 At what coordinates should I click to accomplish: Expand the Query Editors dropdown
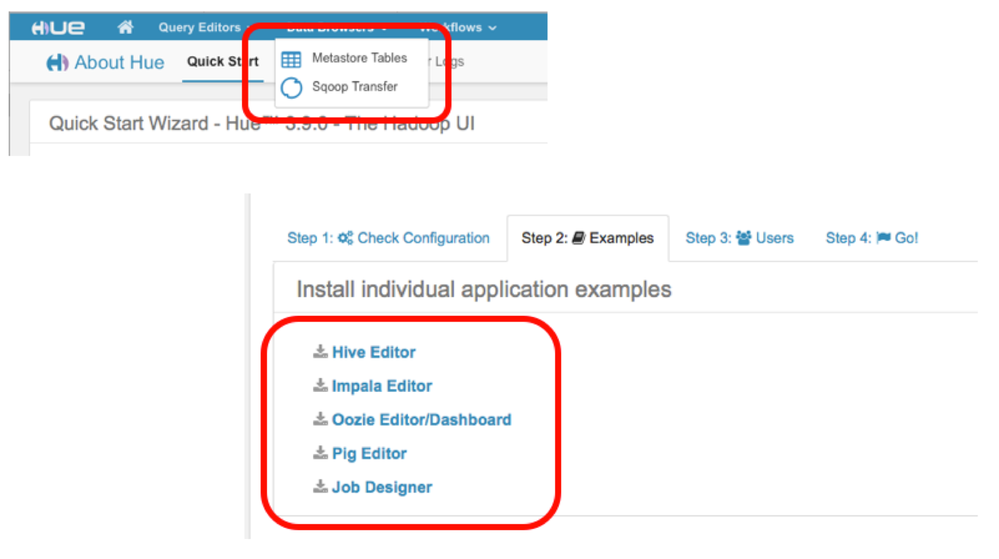(205, 28)
